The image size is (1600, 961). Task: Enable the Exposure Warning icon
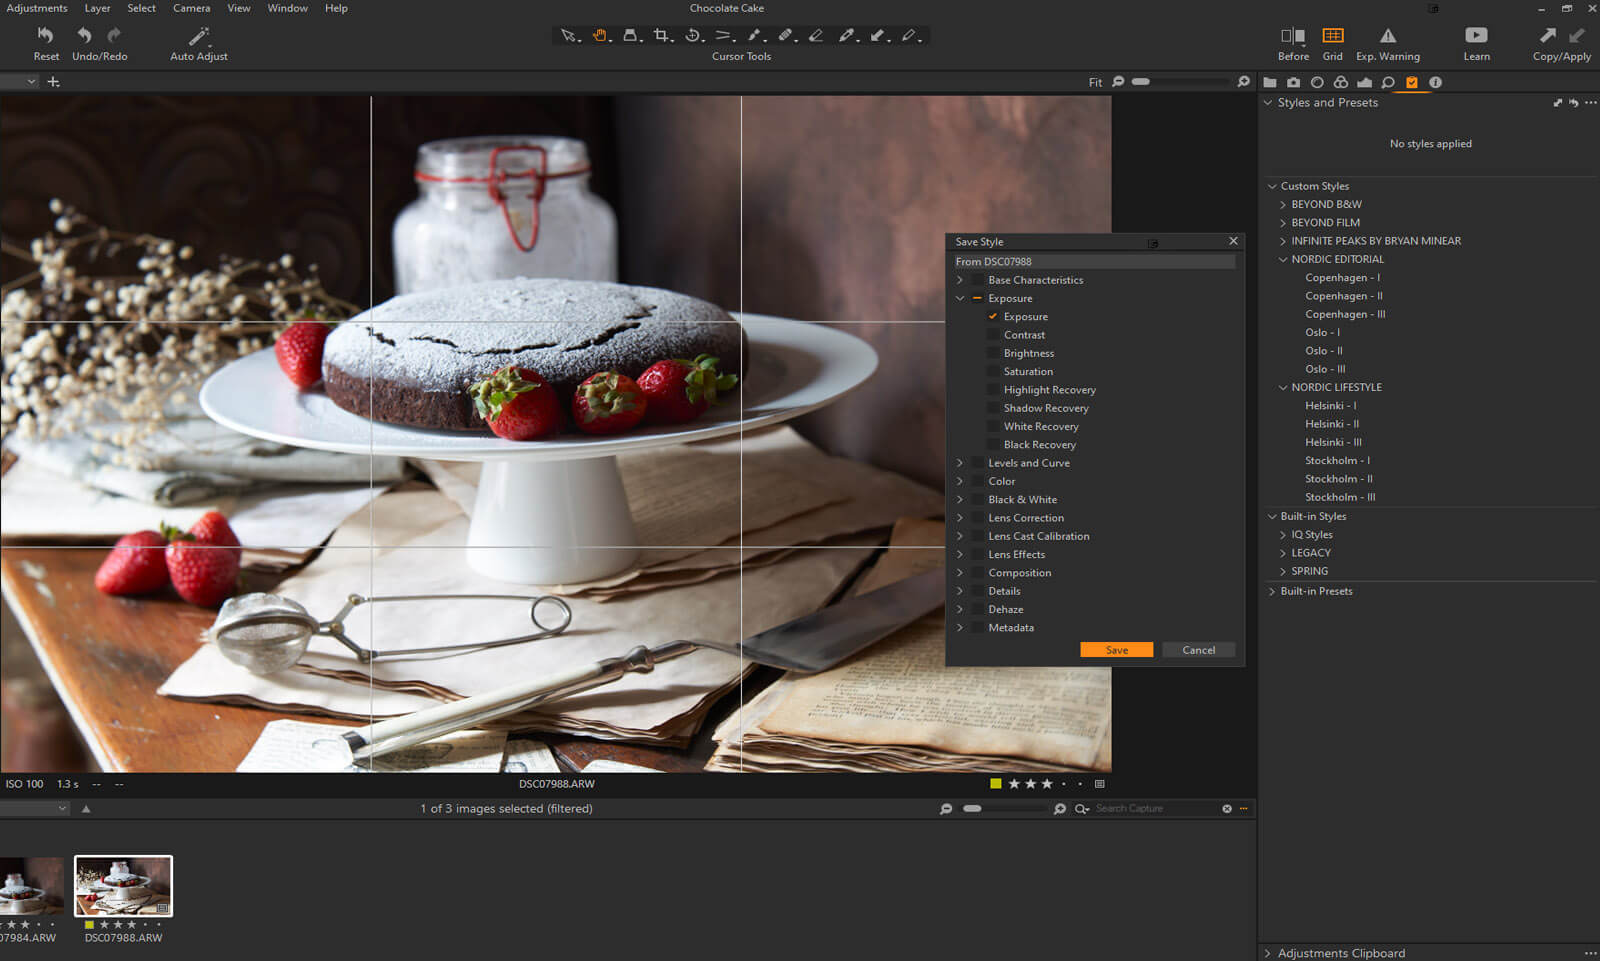(x=1387, y=36)
